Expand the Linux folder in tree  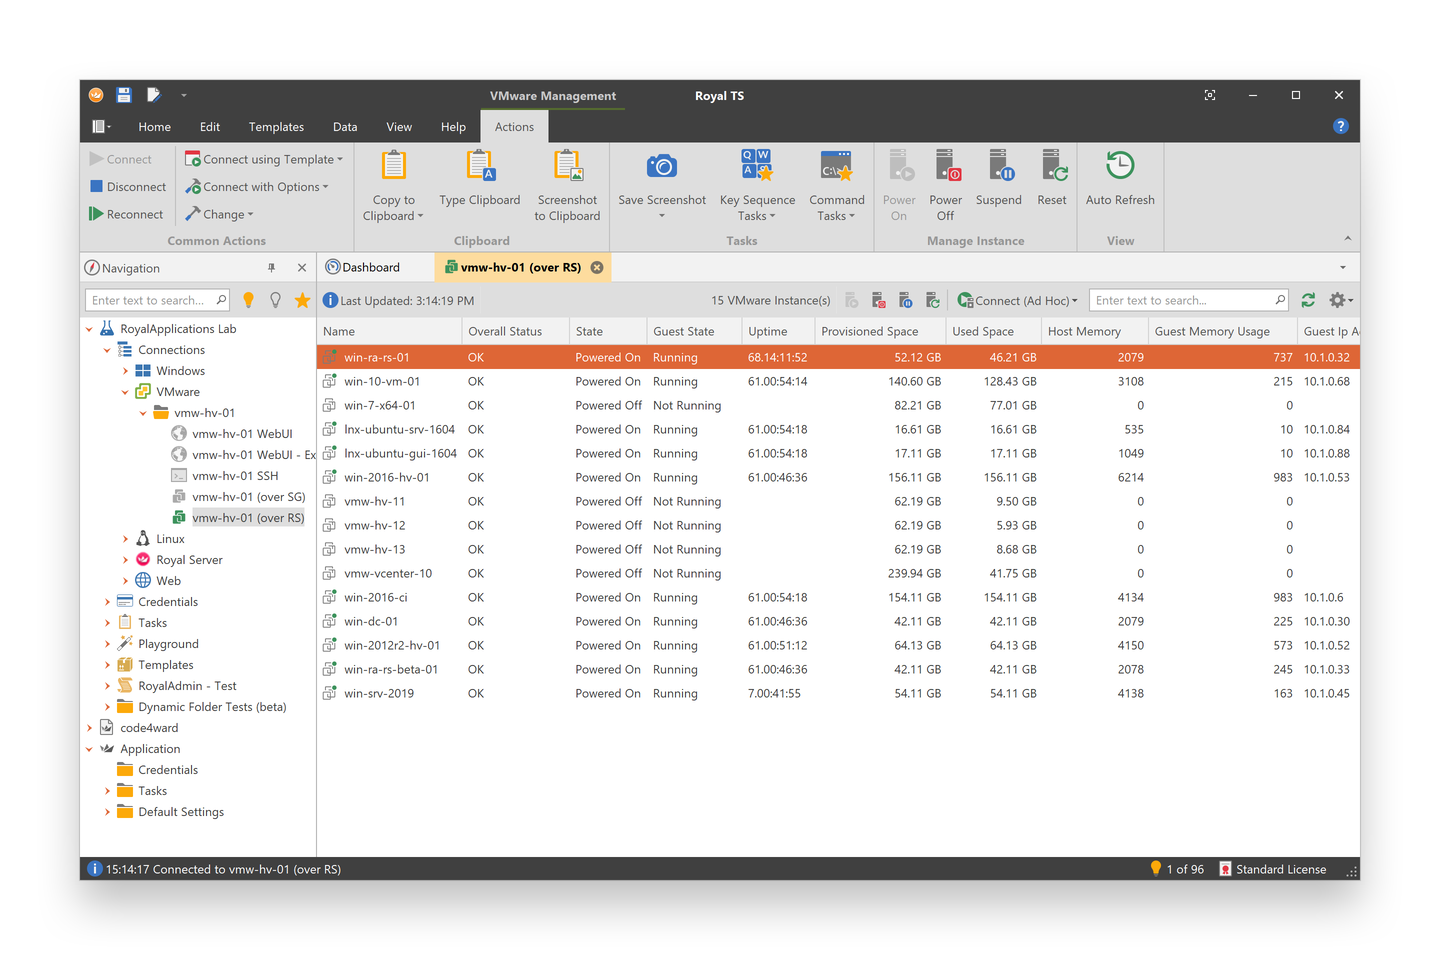pyautogui.click(x=125, y=539)
